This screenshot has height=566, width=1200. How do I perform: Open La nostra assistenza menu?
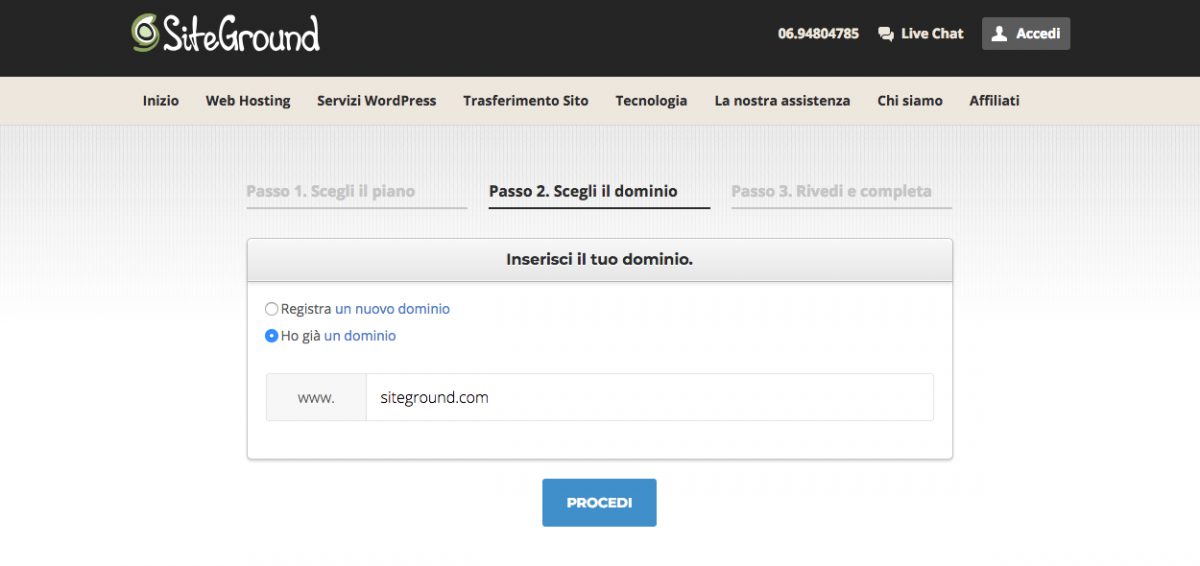click(x=782, y=100)
